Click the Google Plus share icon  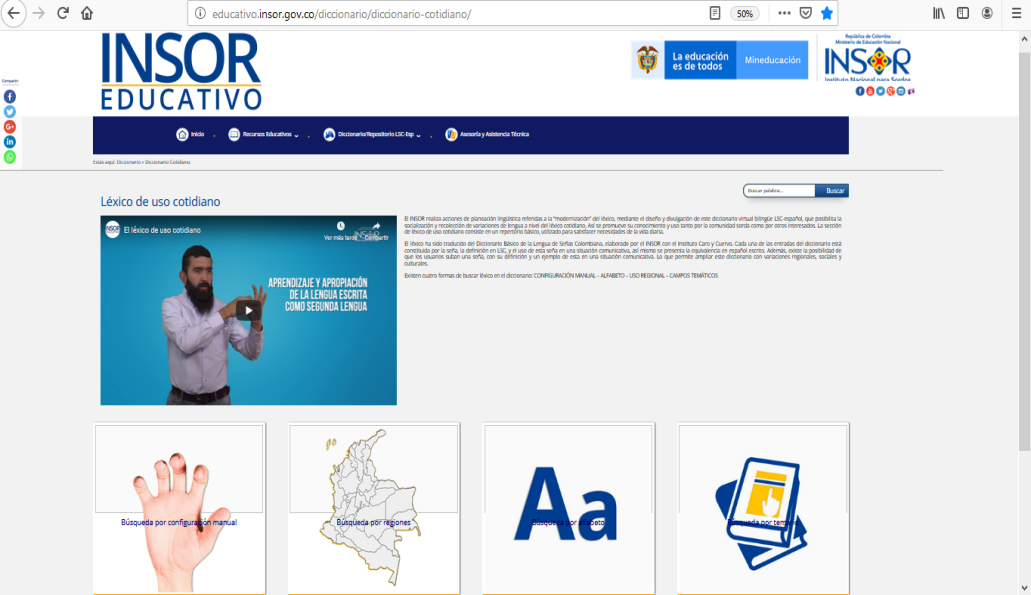10,127
